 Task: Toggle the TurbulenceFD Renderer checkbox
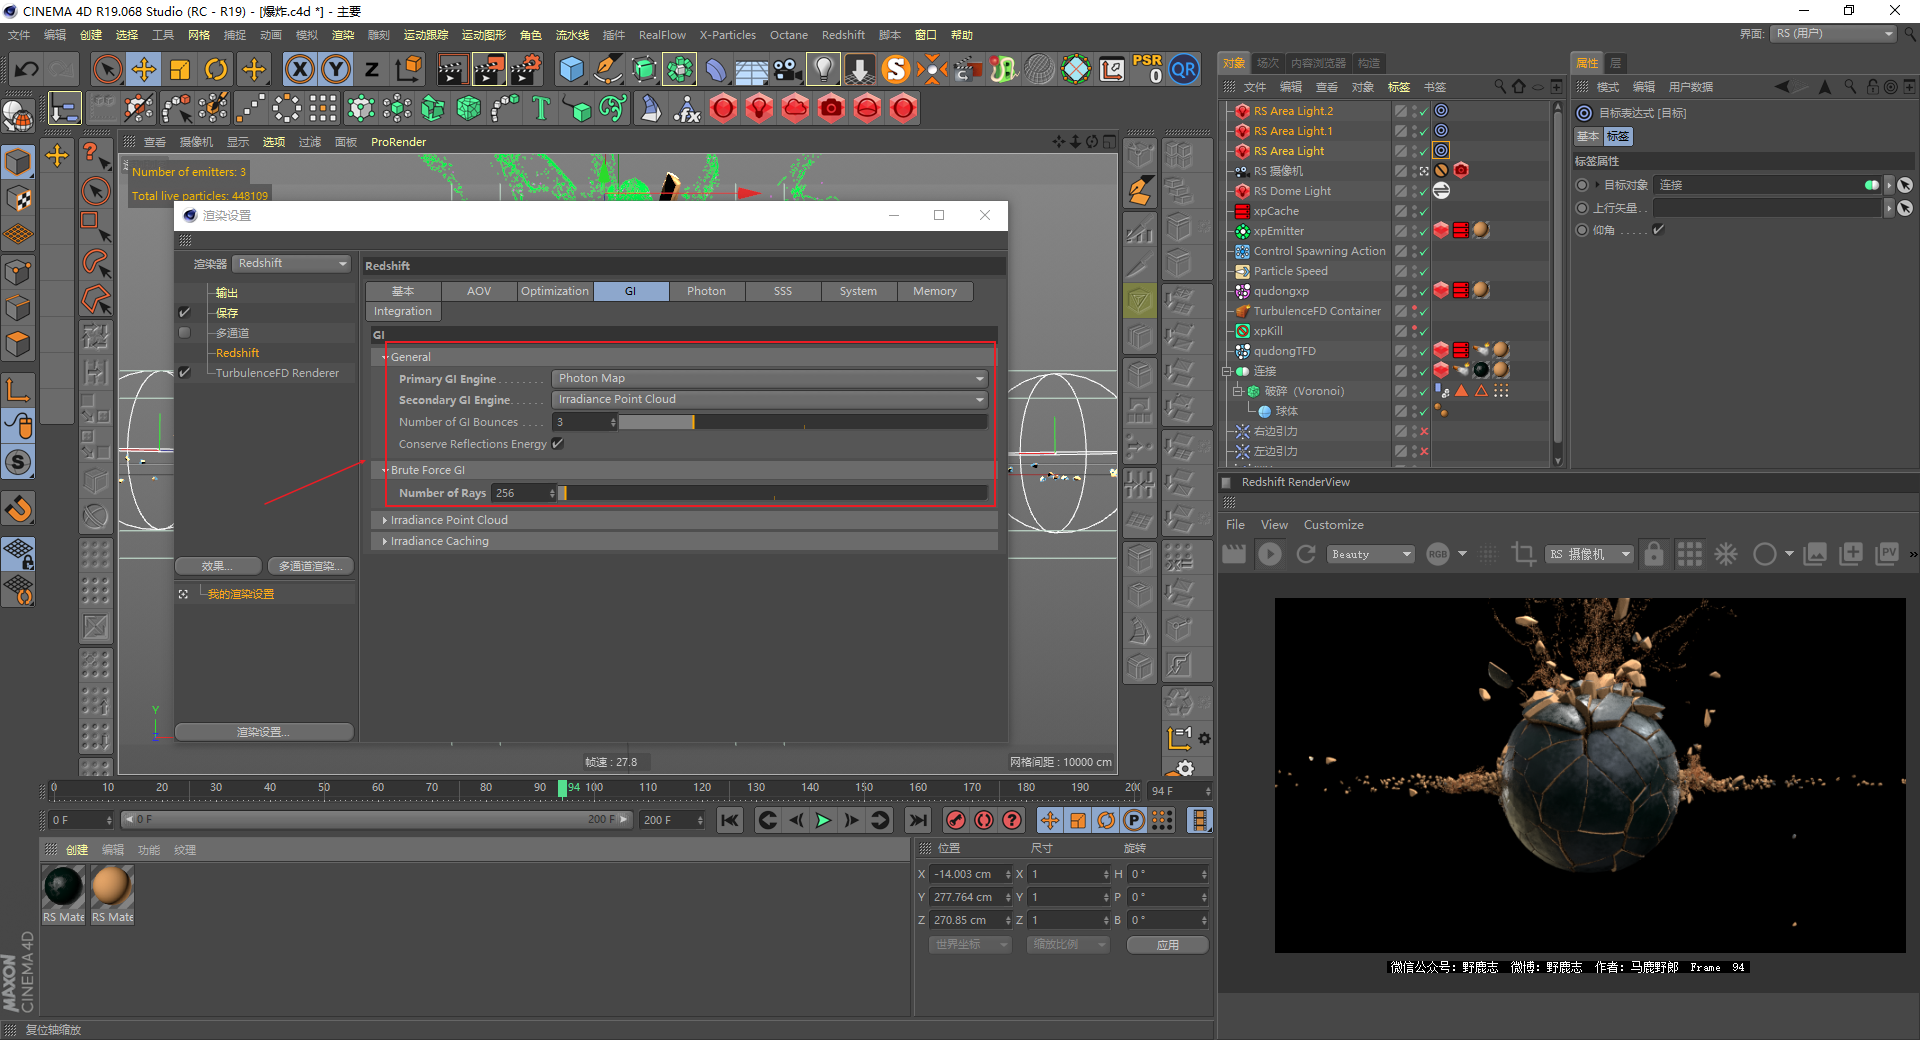(184, 373)
